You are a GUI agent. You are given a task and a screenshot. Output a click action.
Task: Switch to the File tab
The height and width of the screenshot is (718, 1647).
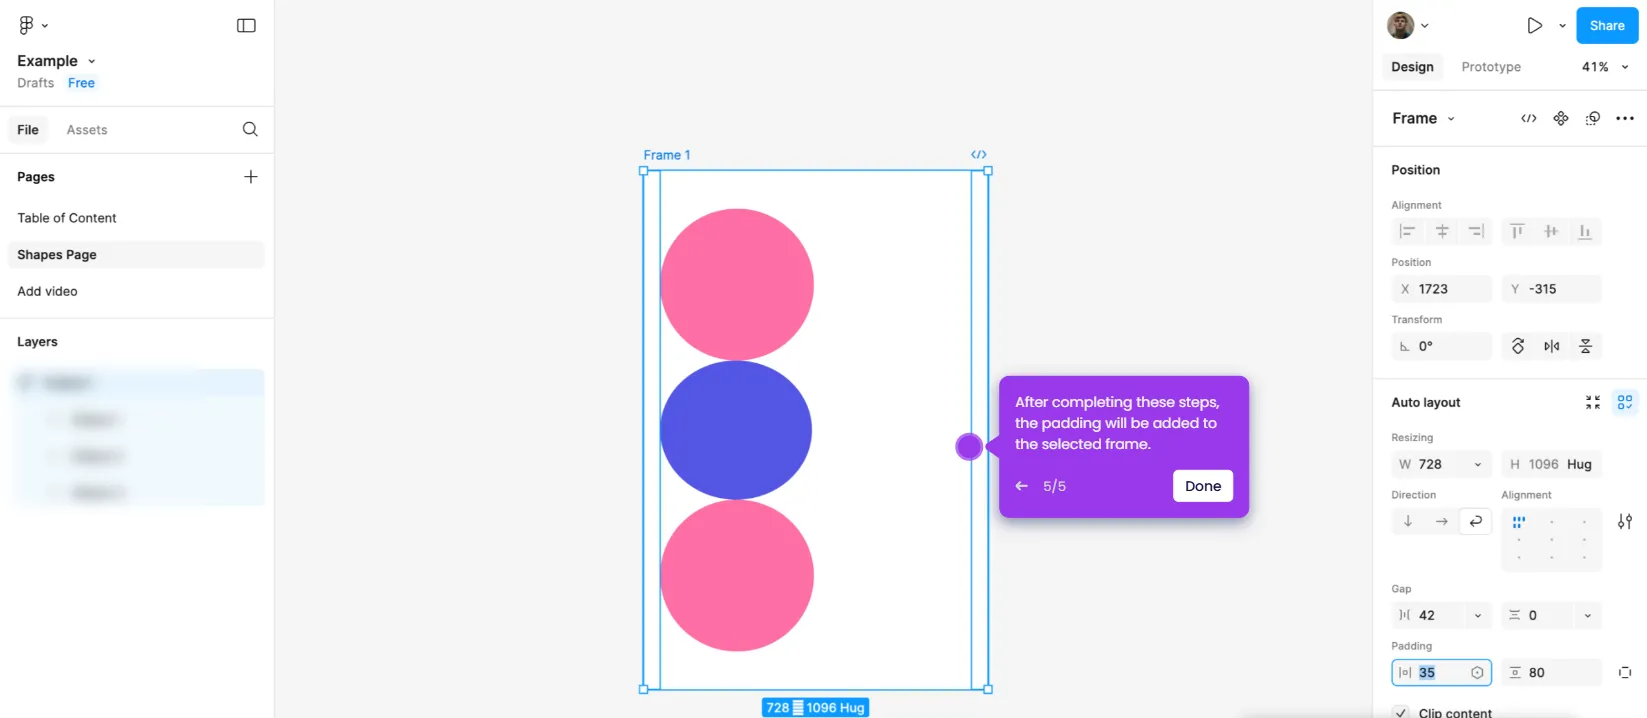(x=28, y=130)
